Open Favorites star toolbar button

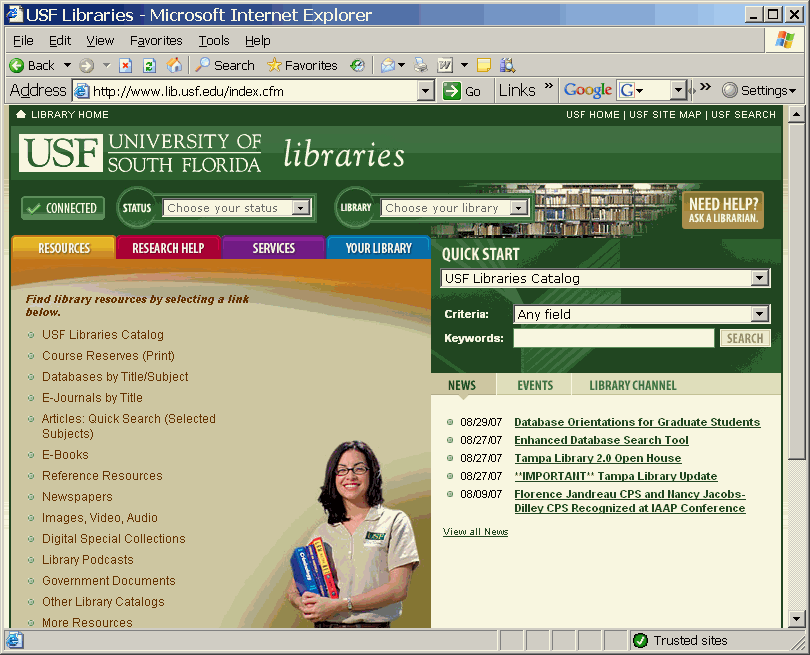[x=302, y=65]
